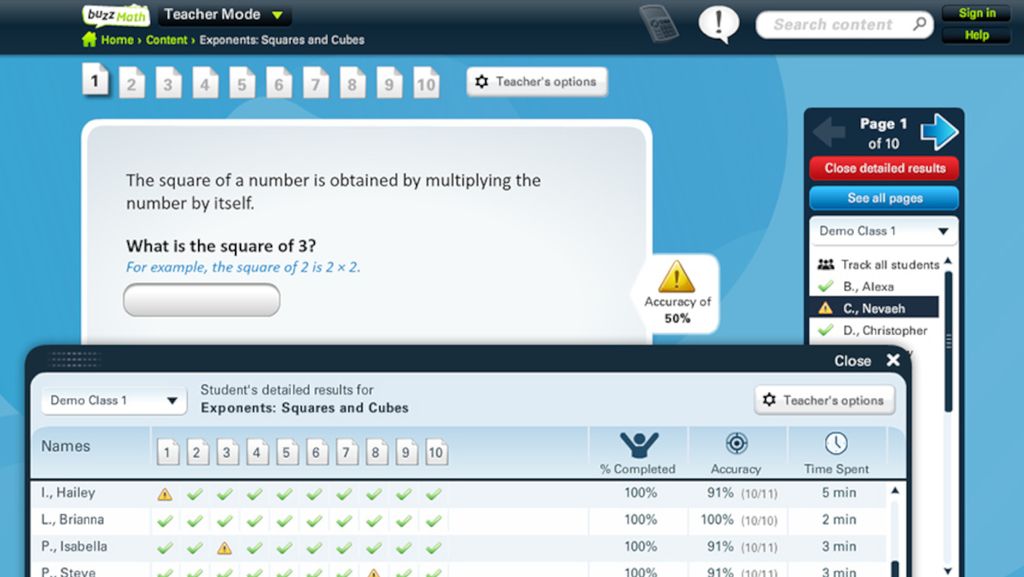Click Brianna's page 1 checkmark

coord(165,521)
